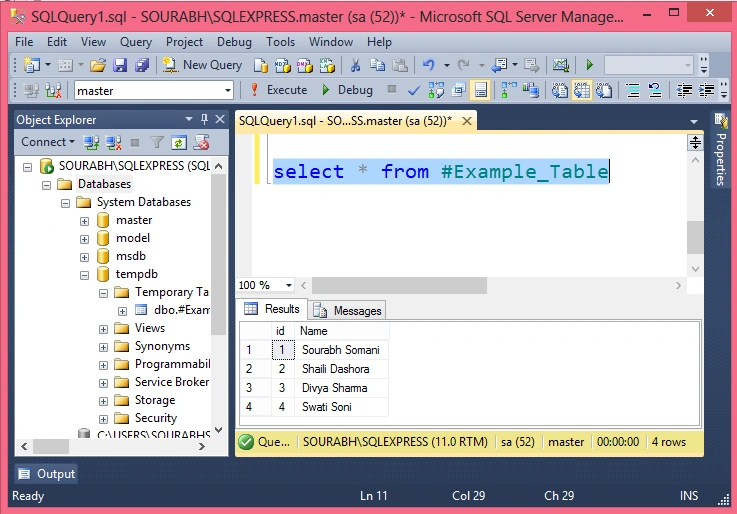This screenshot has width=737, height=514.
Task: Open the Output panel tab
Action: [x=47, y=474]
